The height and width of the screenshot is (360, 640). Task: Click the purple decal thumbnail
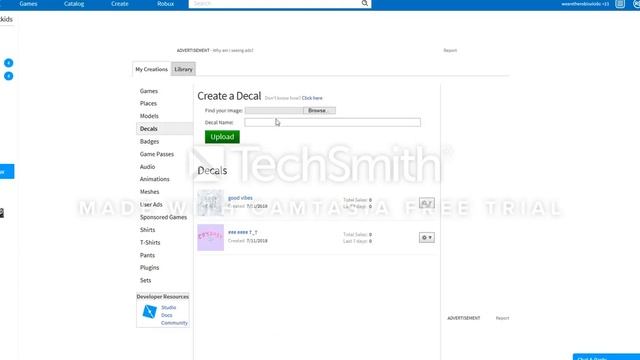(211, 238)
